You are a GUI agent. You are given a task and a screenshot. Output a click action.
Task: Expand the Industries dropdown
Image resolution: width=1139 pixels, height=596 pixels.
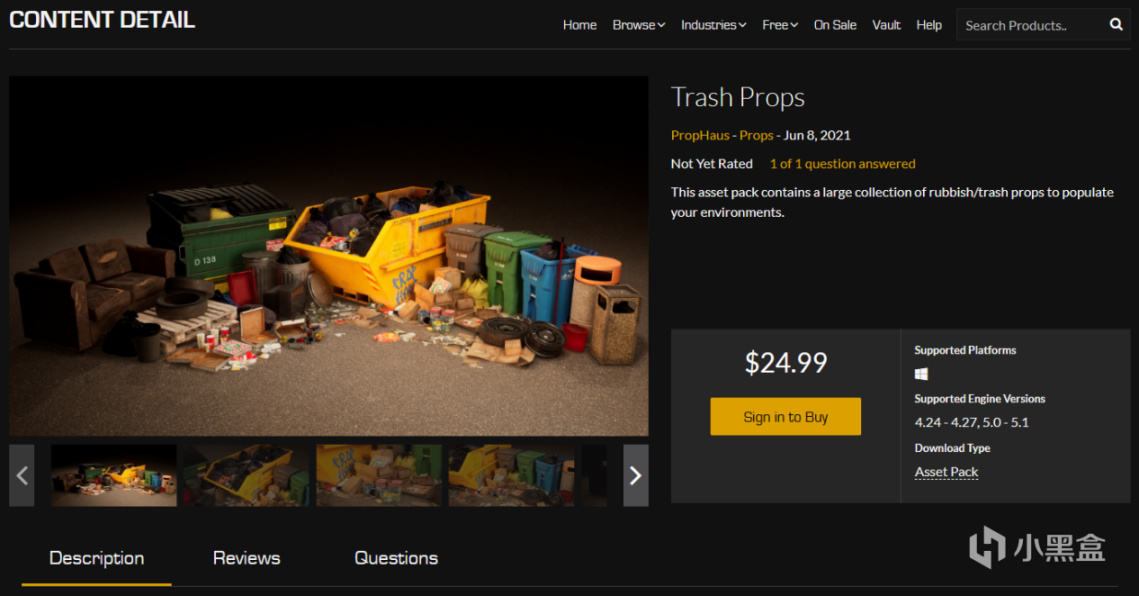[x=713, y=25]
